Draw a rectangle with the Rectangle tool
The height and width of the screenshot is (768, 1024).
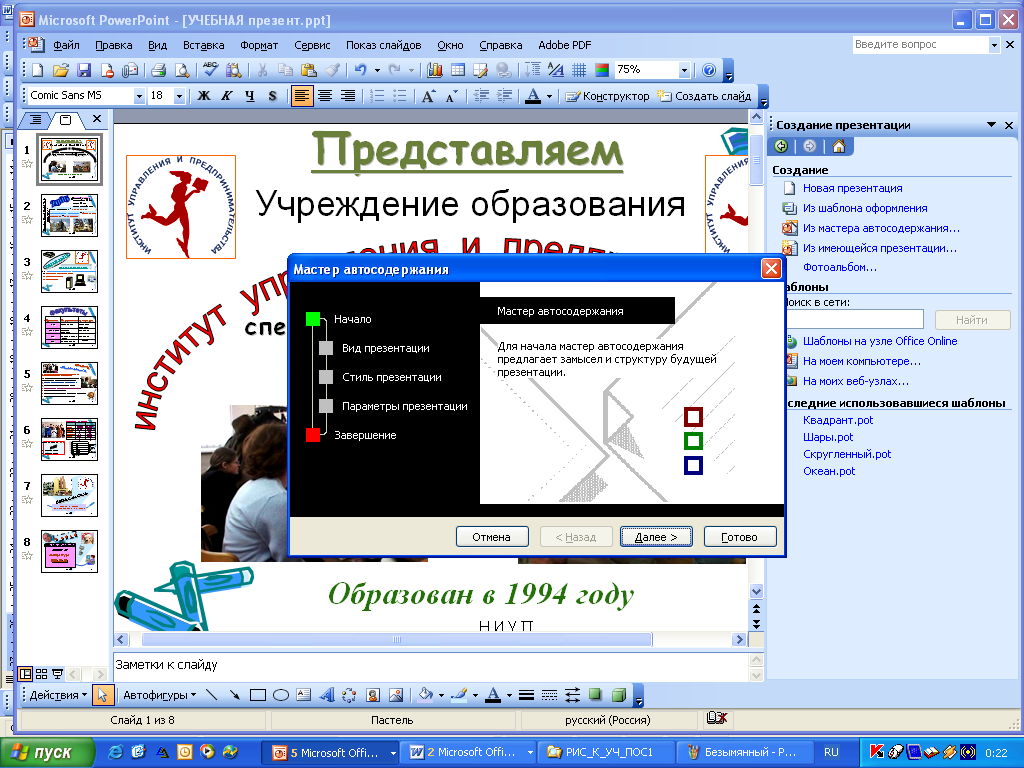pyautogui.click(x=258, y=695)
